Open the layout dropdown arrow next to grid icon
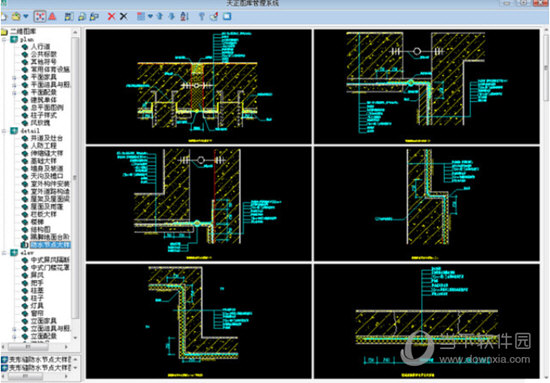Image resolution: width=550 pixels, height=383 pixels. coord(150,16)
